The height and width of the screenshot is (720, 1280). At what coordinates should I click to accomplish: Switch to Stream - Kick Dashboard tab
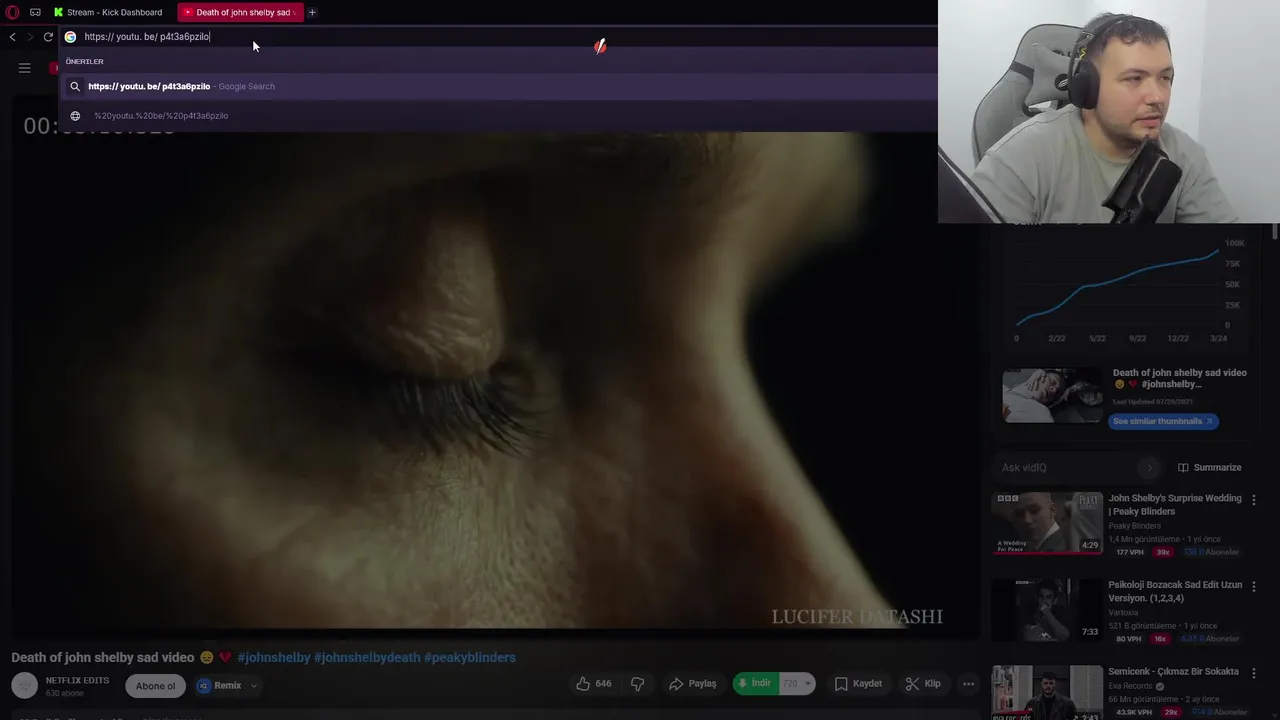pos(108,12)
